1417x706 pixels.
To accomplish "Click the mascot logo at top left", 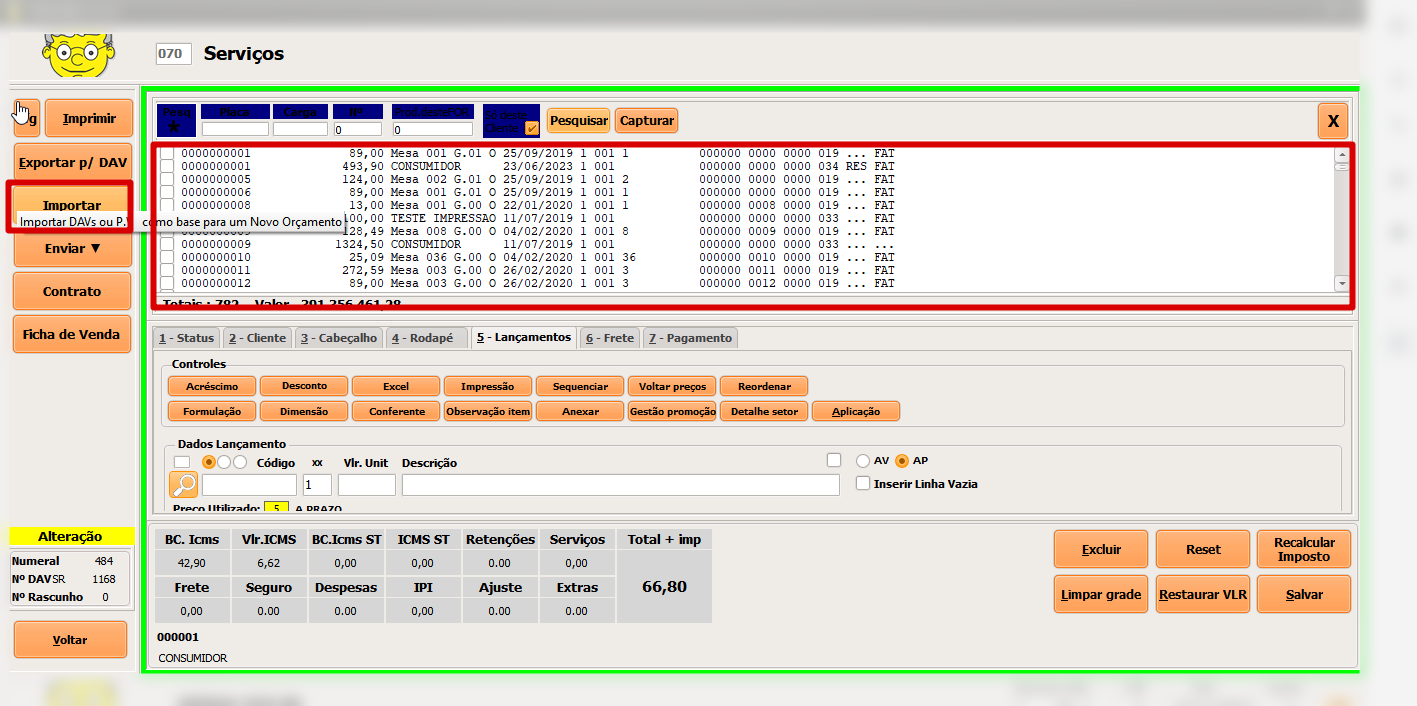I will click(x=78, y=54).
